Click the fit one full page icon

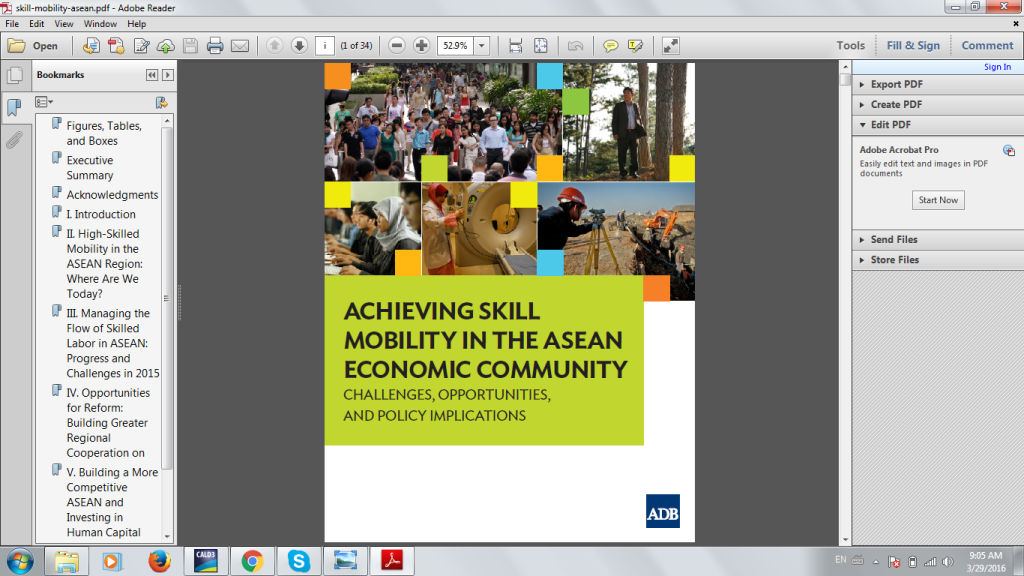pyautogui.click(x=541, y=46)
